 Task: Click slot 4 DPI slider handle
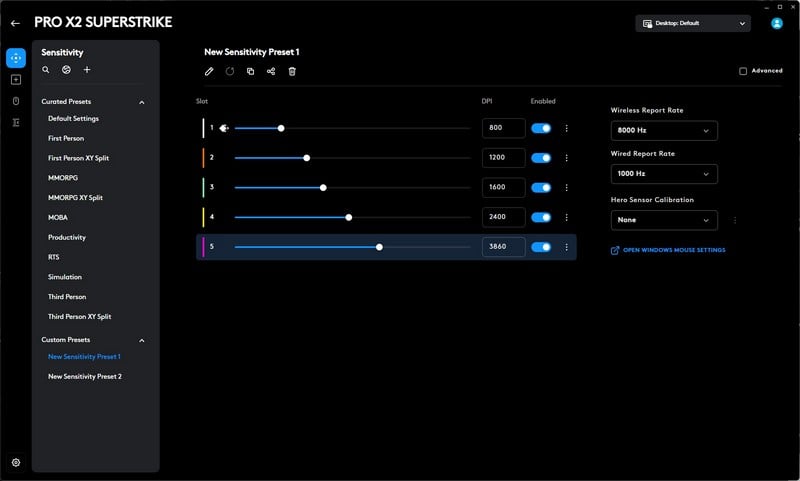tap(348, 217)
